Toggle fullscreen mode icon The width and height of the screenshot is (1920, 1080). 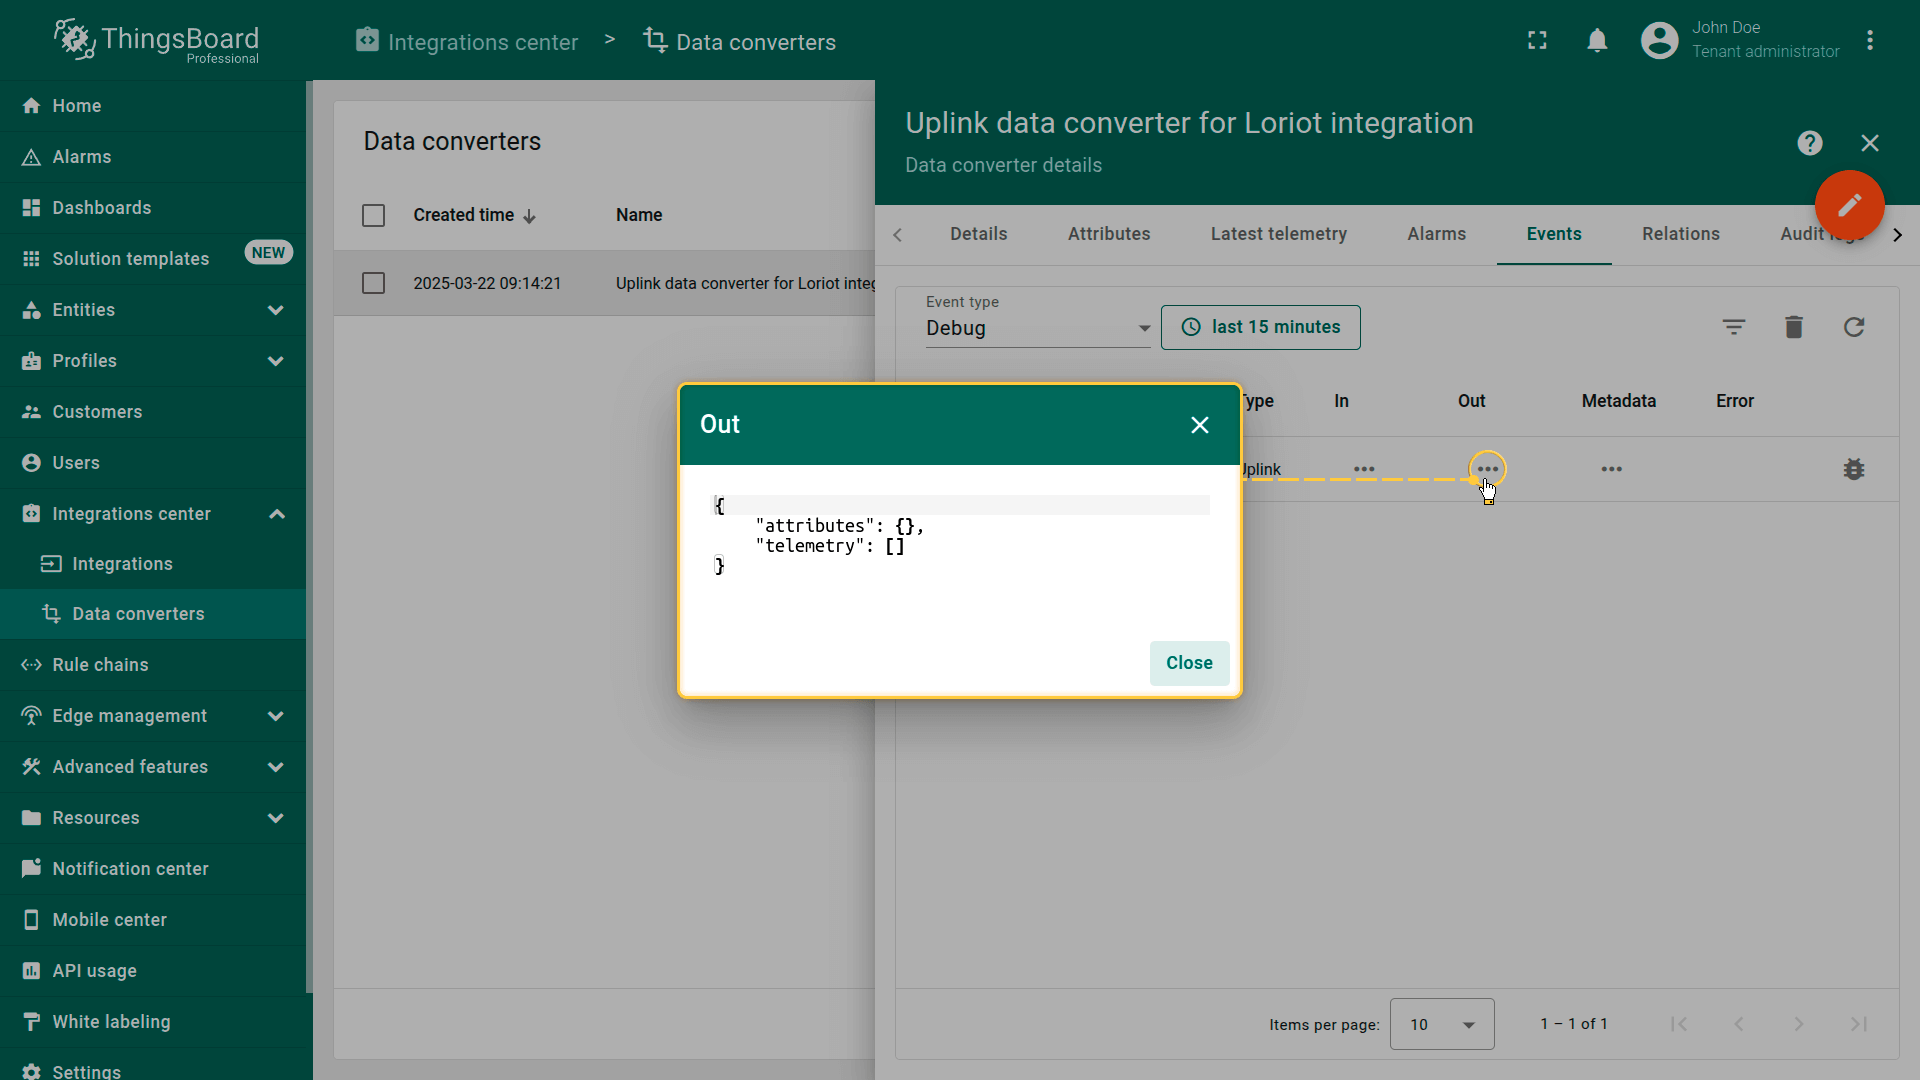(x=1537, y=41)
